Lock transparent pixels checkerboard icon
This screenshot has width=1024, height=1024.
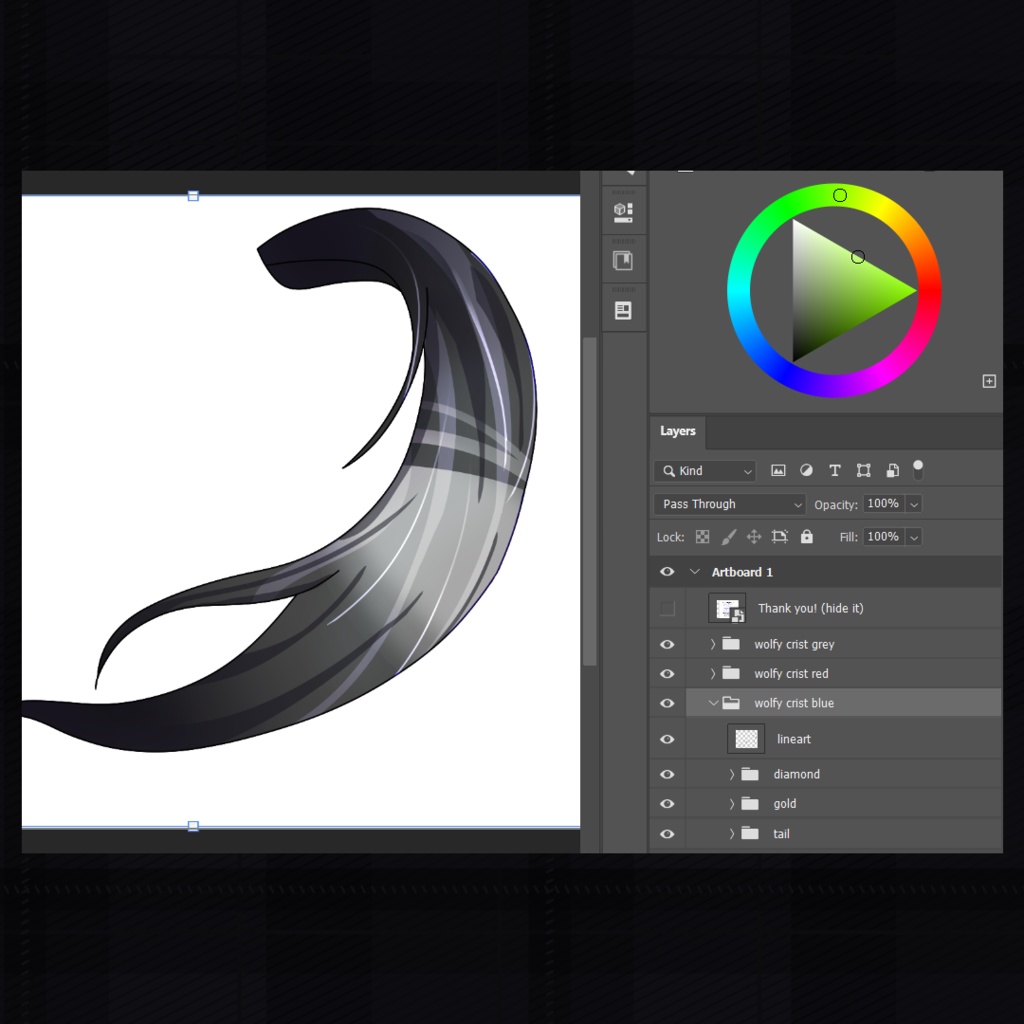point(702,537)
